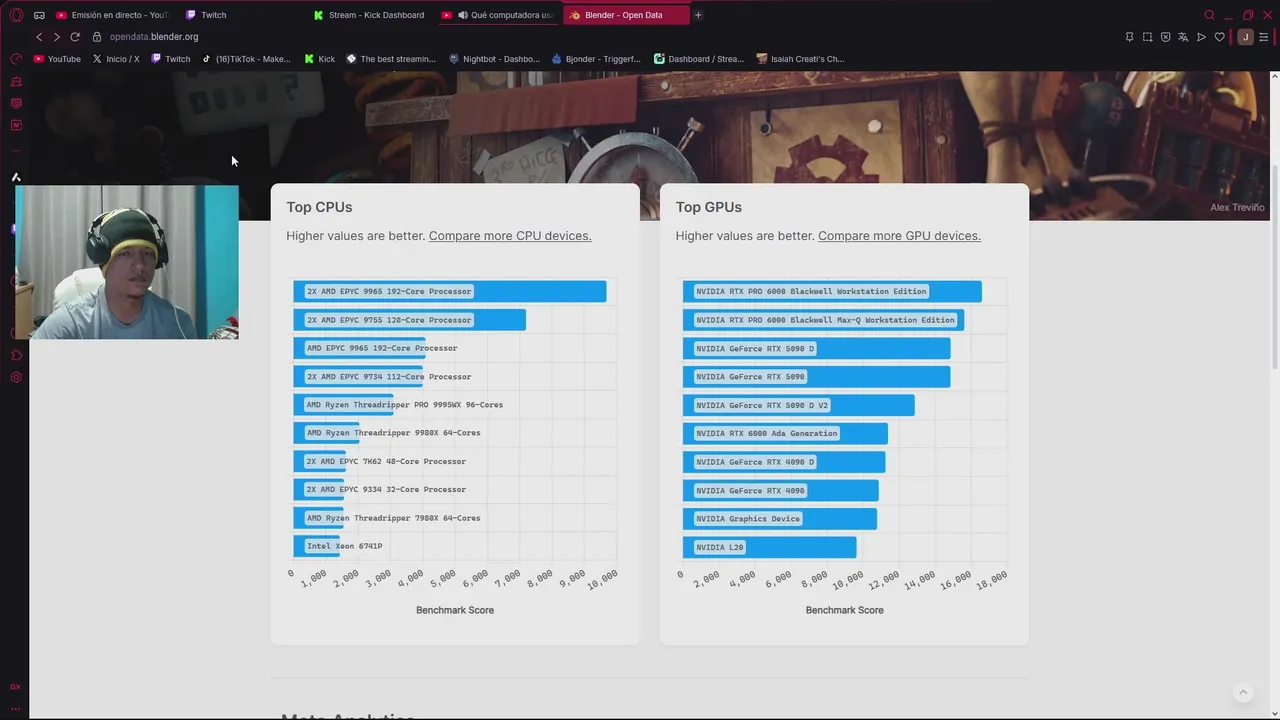This screenshot has width=1280, height=720.
Task: Open settings gear in sidebar
Action: pyautogui.click(x=16, y=377)
